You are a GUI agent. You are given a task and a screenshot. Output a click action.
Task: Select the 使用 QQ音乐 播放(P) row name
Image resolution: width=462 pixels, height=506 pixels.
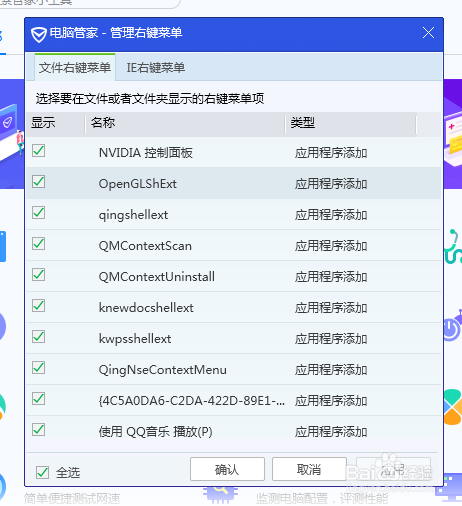click(x=155, y=432)
